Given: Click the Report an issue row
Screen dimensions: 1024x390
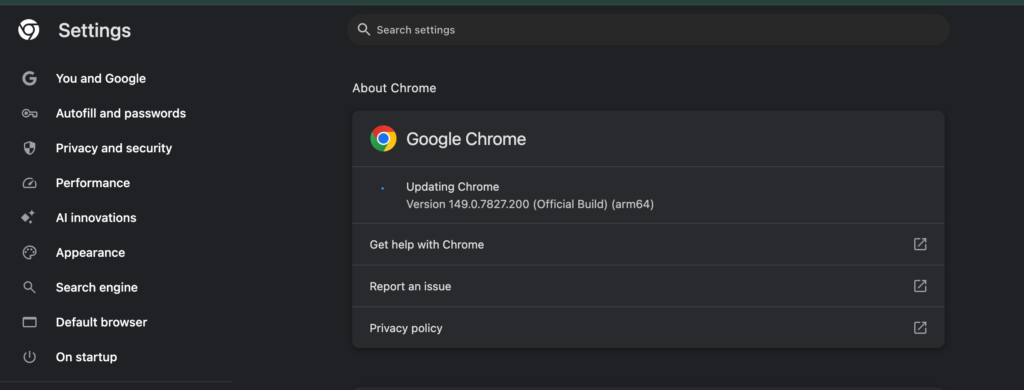Looking at the screenshot, I should (648, 286).
